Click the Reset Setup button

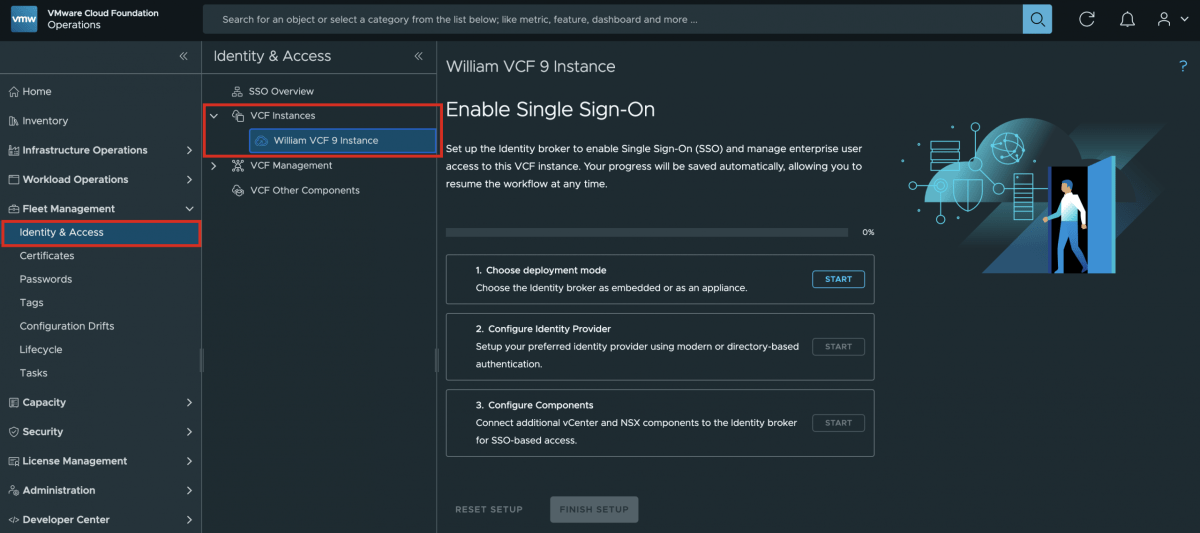(x=489, y=509)
